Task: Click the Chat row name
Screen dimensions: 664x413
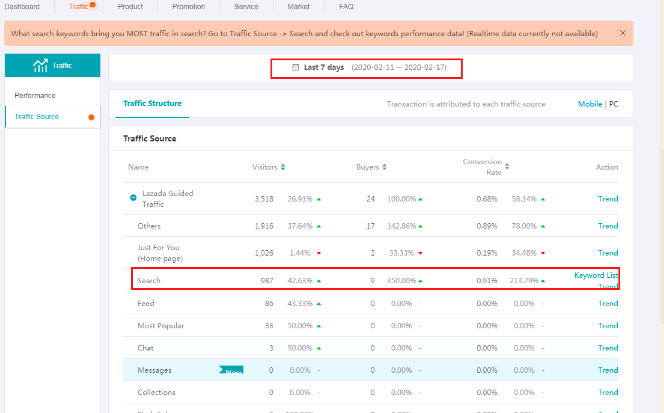Action: point(145,348)
